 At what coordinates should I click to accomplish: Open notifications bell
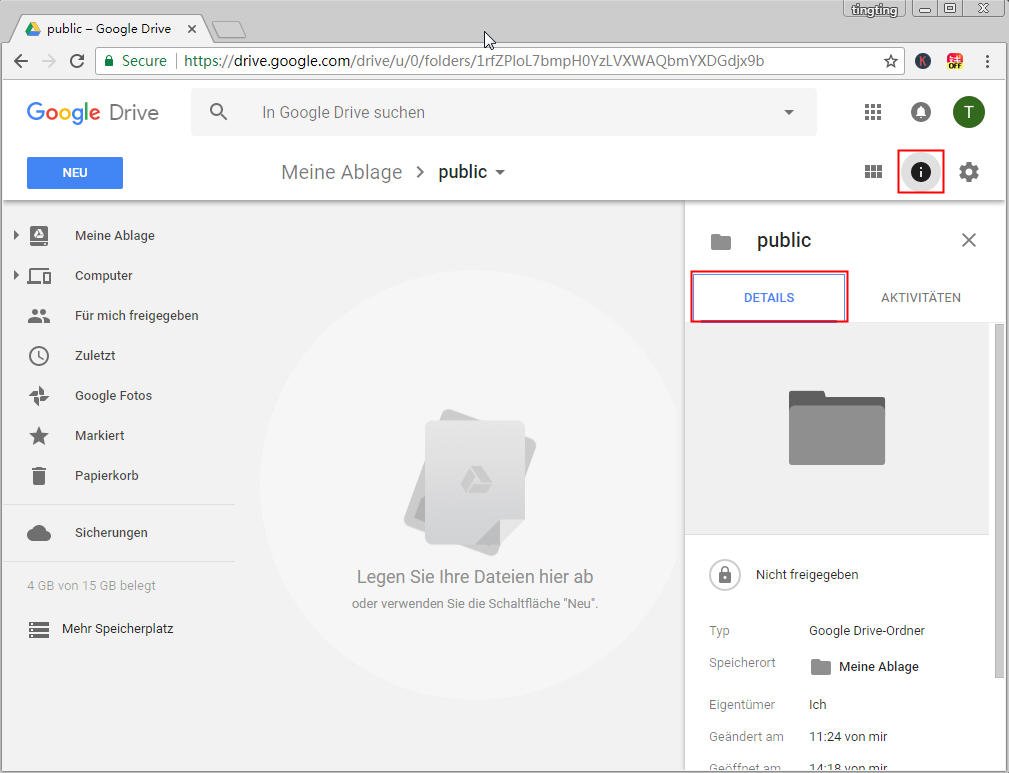[x=921, y=112]
